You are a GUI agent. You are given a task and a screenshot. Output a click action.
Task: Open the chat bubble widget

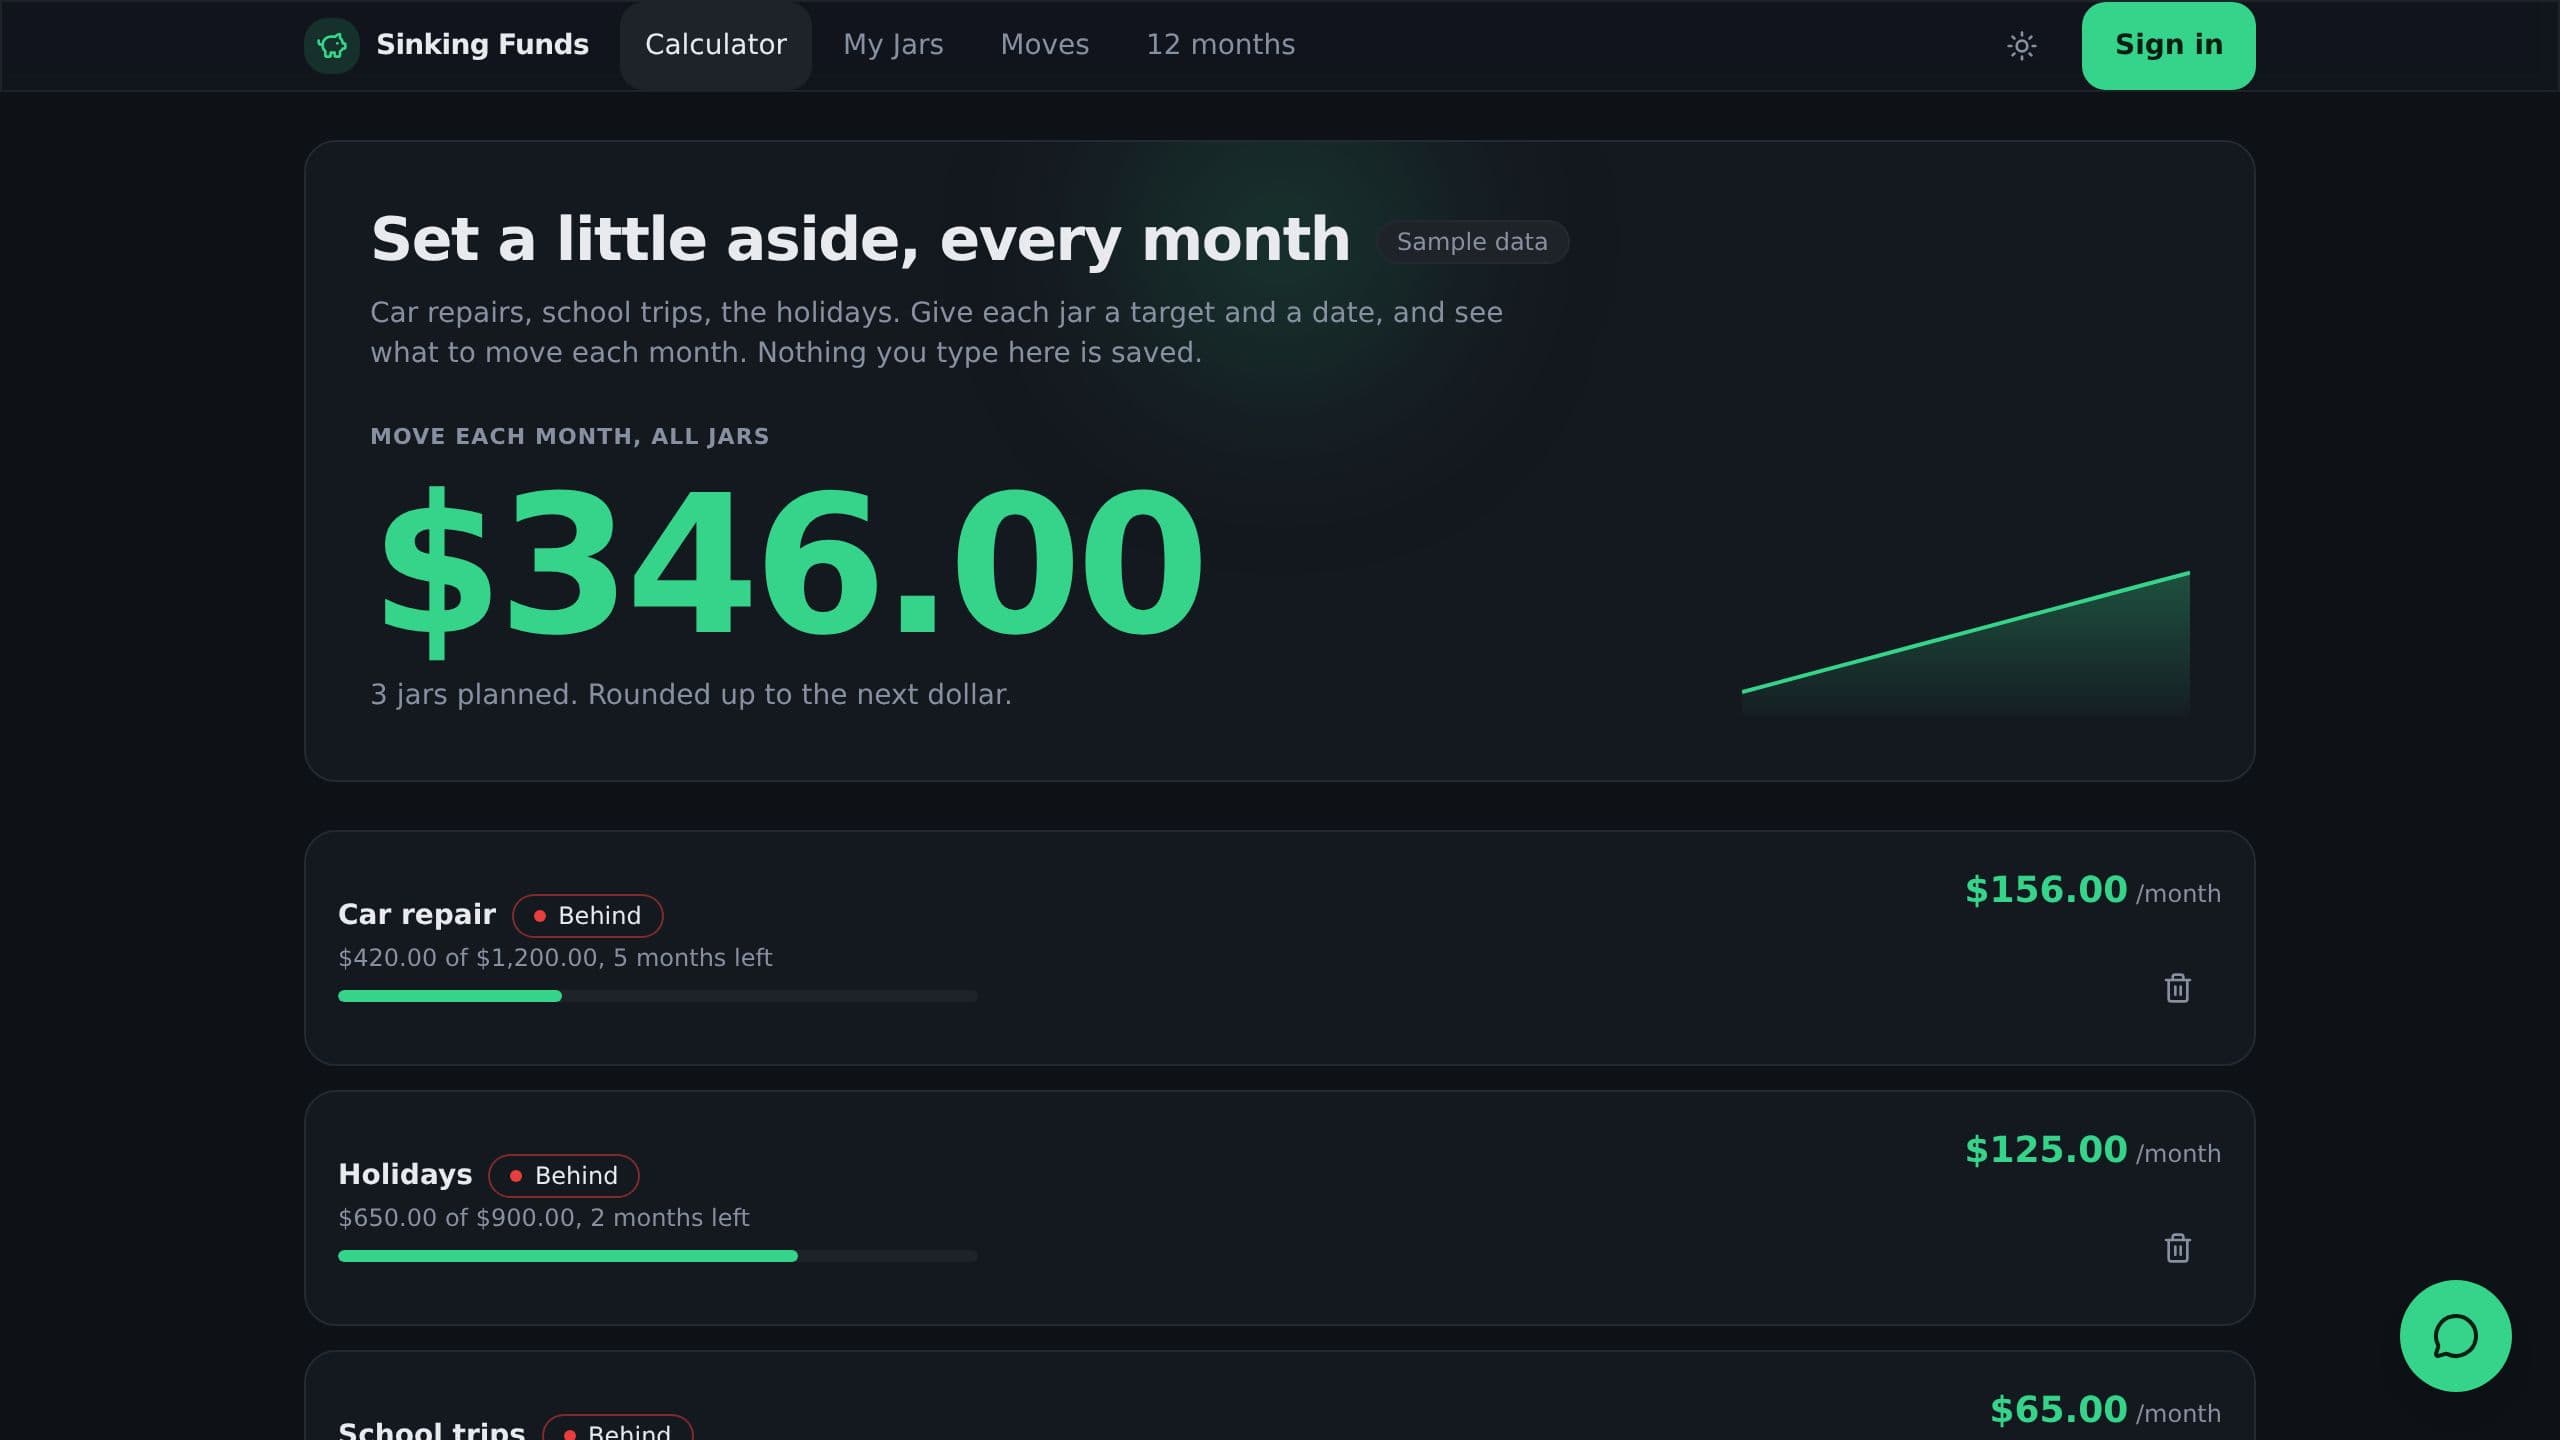coord(2455,1336)
